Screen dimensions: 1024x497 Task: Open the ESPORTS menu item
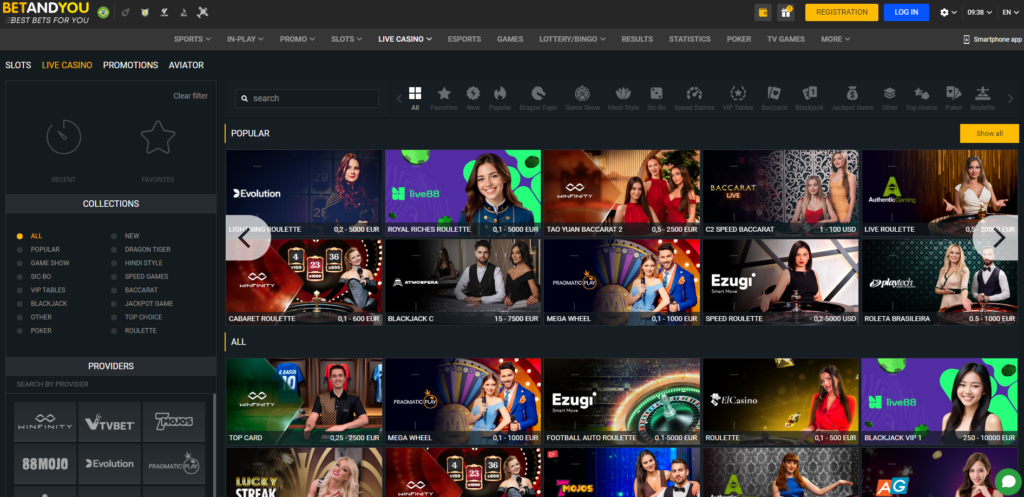click(464, 39)
